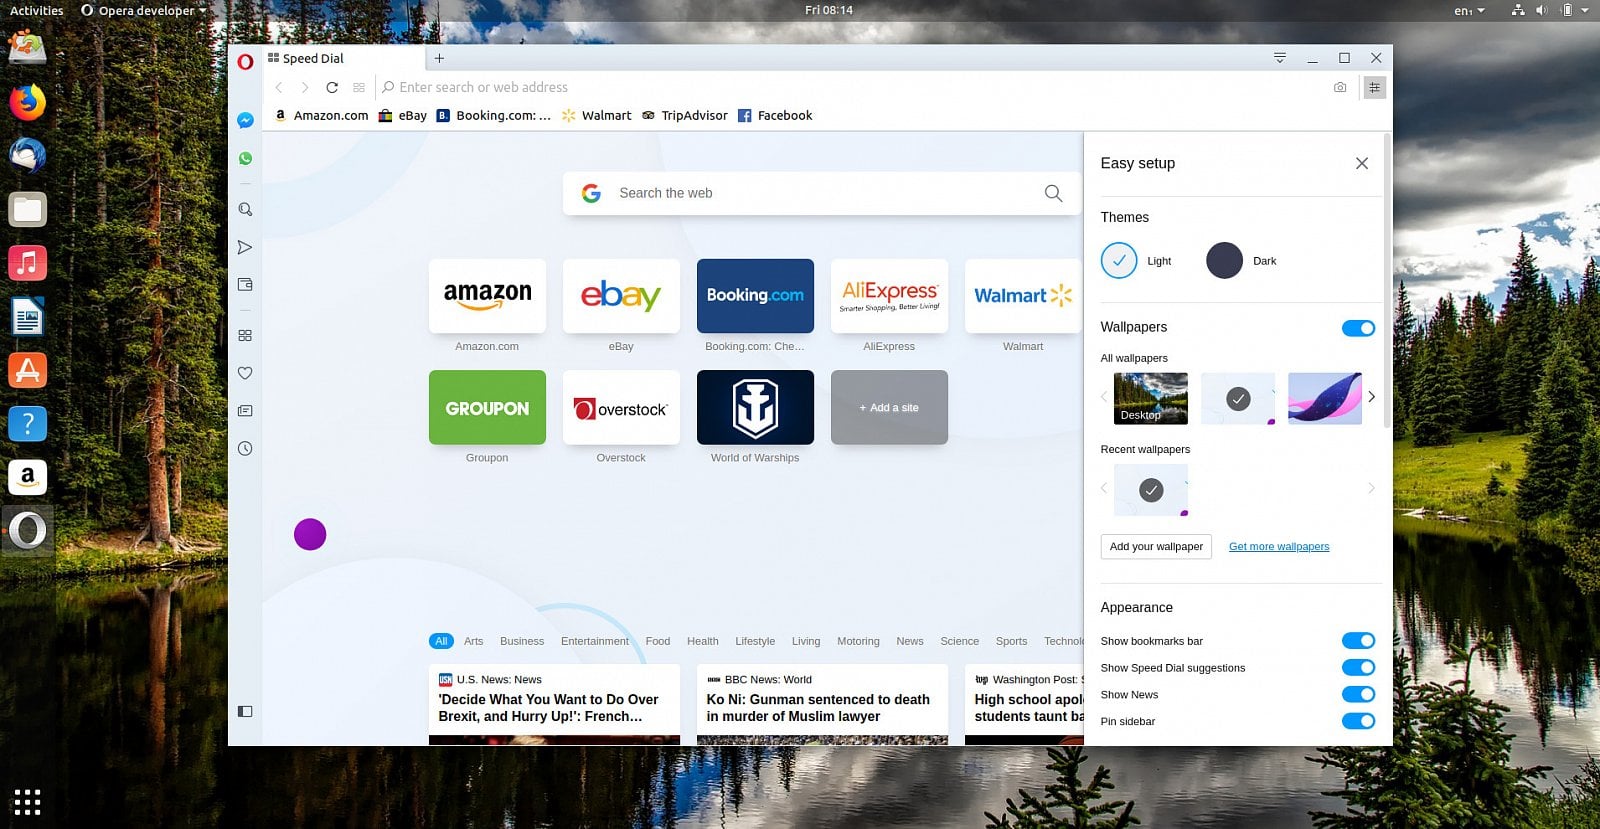The width and height of the screenshot is (1600, 829).
Task: Select the Arts news category
Action: click(x=473, y=641)
